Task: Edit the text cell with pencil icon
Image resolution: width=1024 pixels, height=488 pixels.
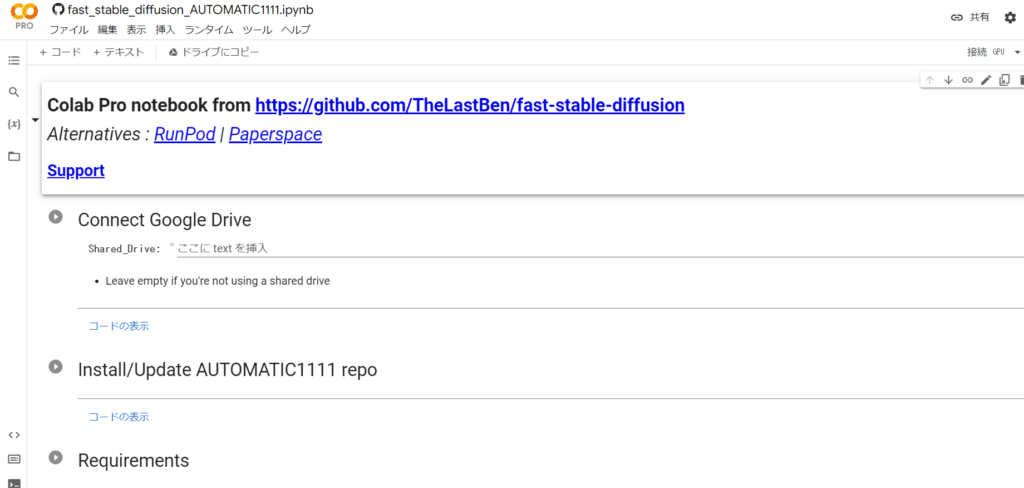Action: click(x=986, y=80)
